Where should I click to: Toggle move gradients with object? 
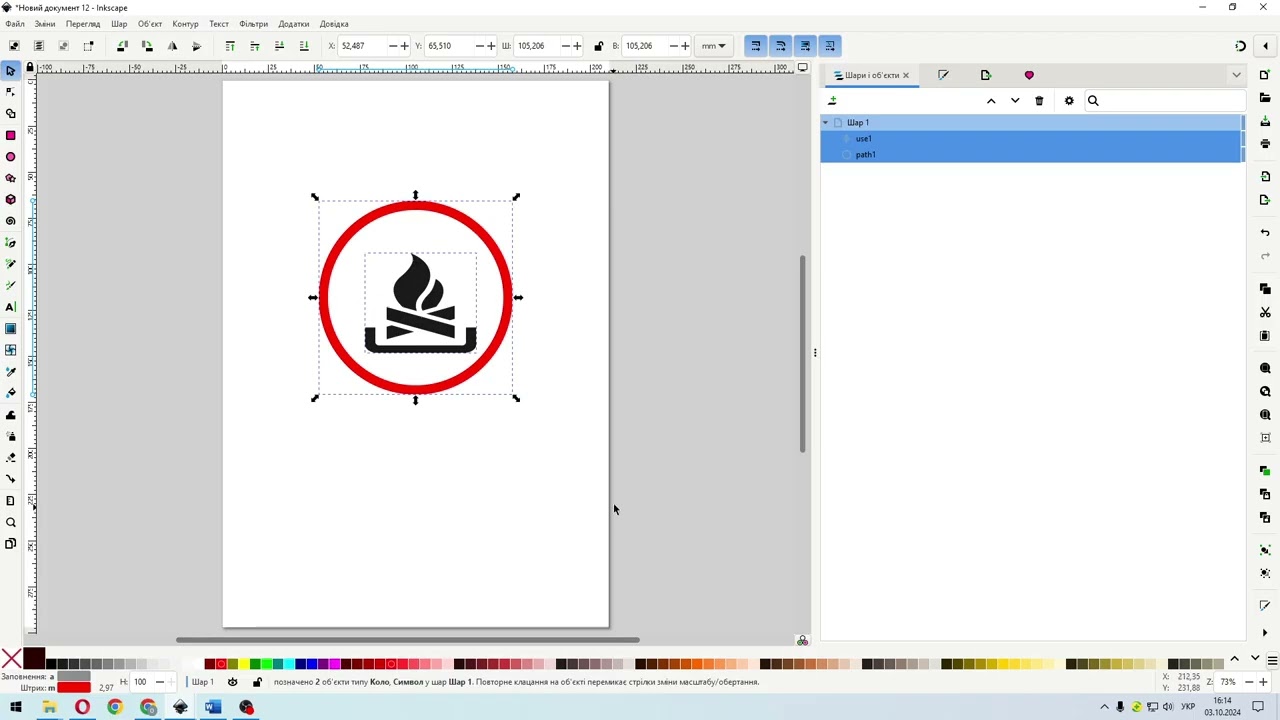point(805,46)
